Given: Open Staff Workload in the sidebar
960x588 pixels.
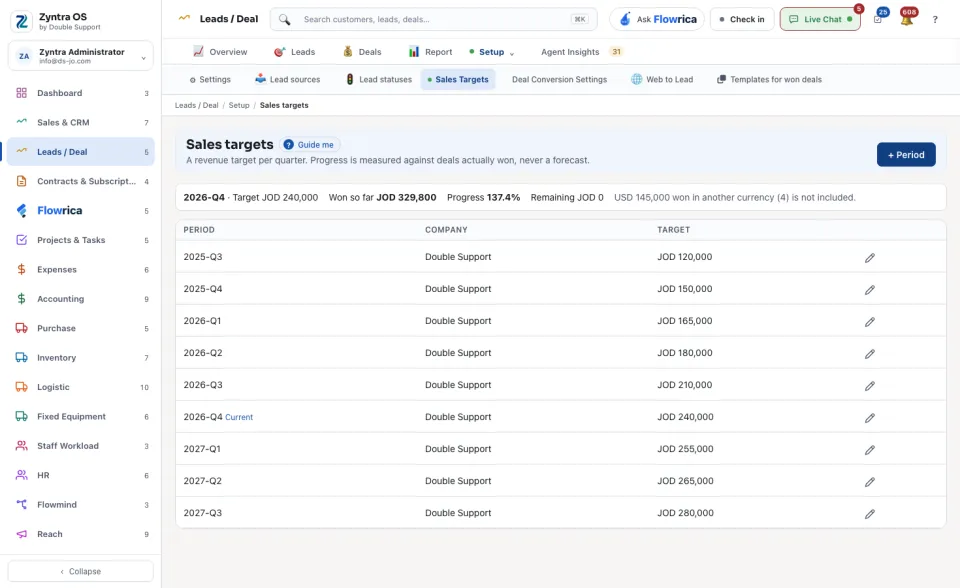Looking at the screenshot, I should point(81,446).
